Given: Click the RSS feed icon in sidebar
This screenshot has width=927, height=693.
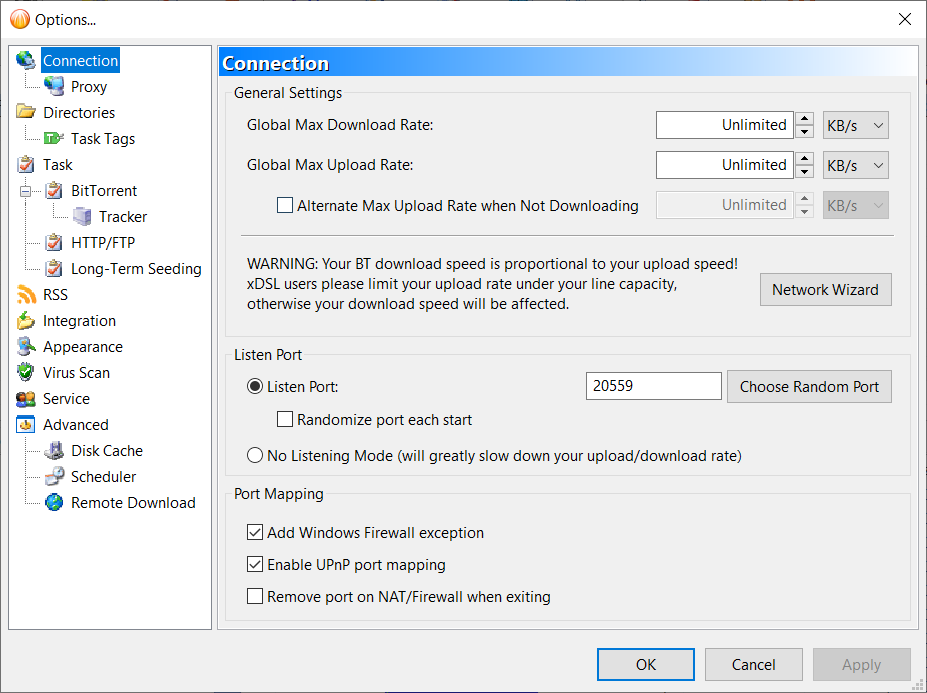Looking at the screenshot, I should (x=26, y=295).
